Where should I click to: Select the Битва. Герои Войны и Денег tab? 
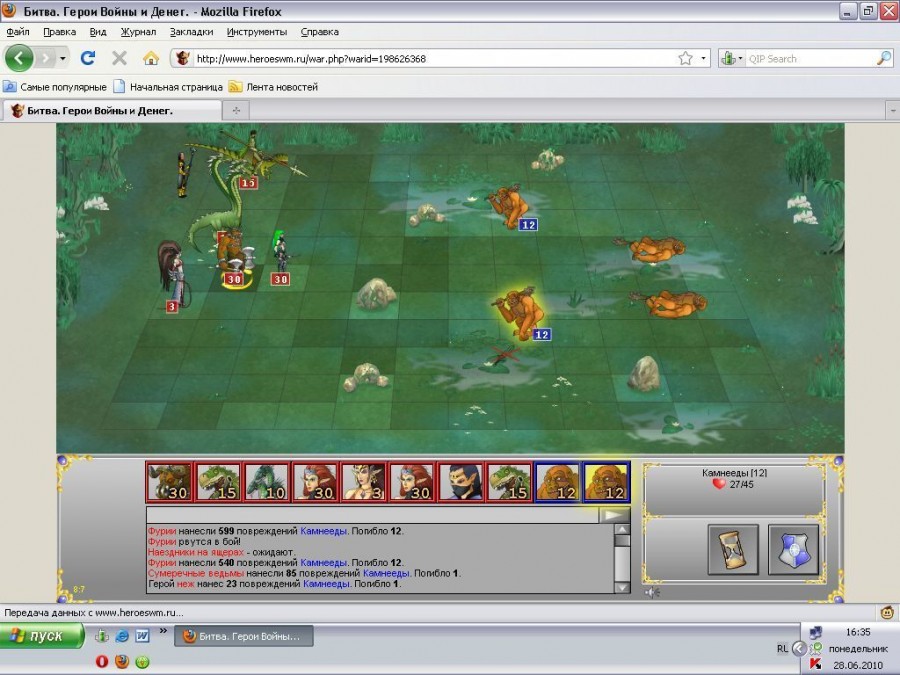tap(112, 110)
